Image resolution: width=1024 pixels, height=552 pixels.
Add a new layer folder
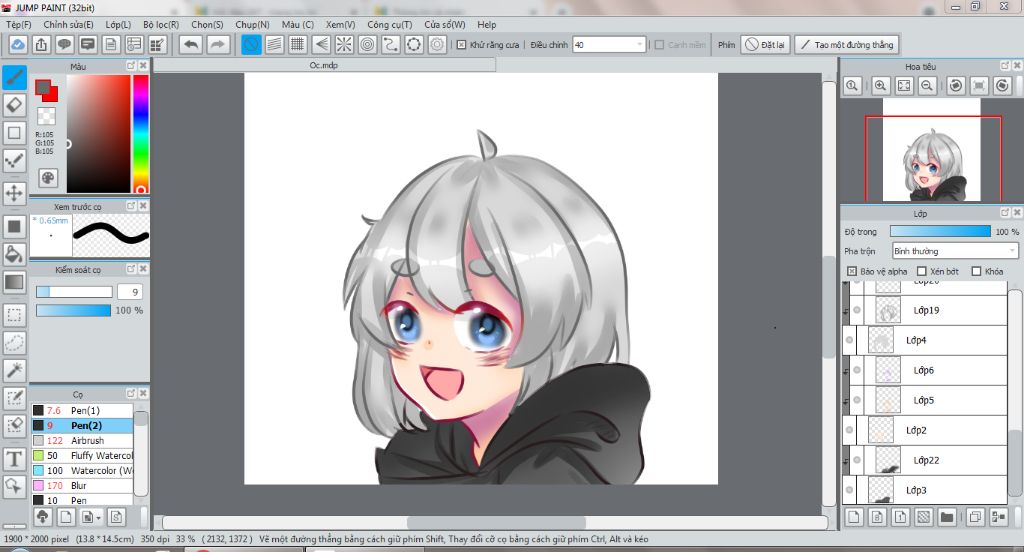click(x=946, y=517)
